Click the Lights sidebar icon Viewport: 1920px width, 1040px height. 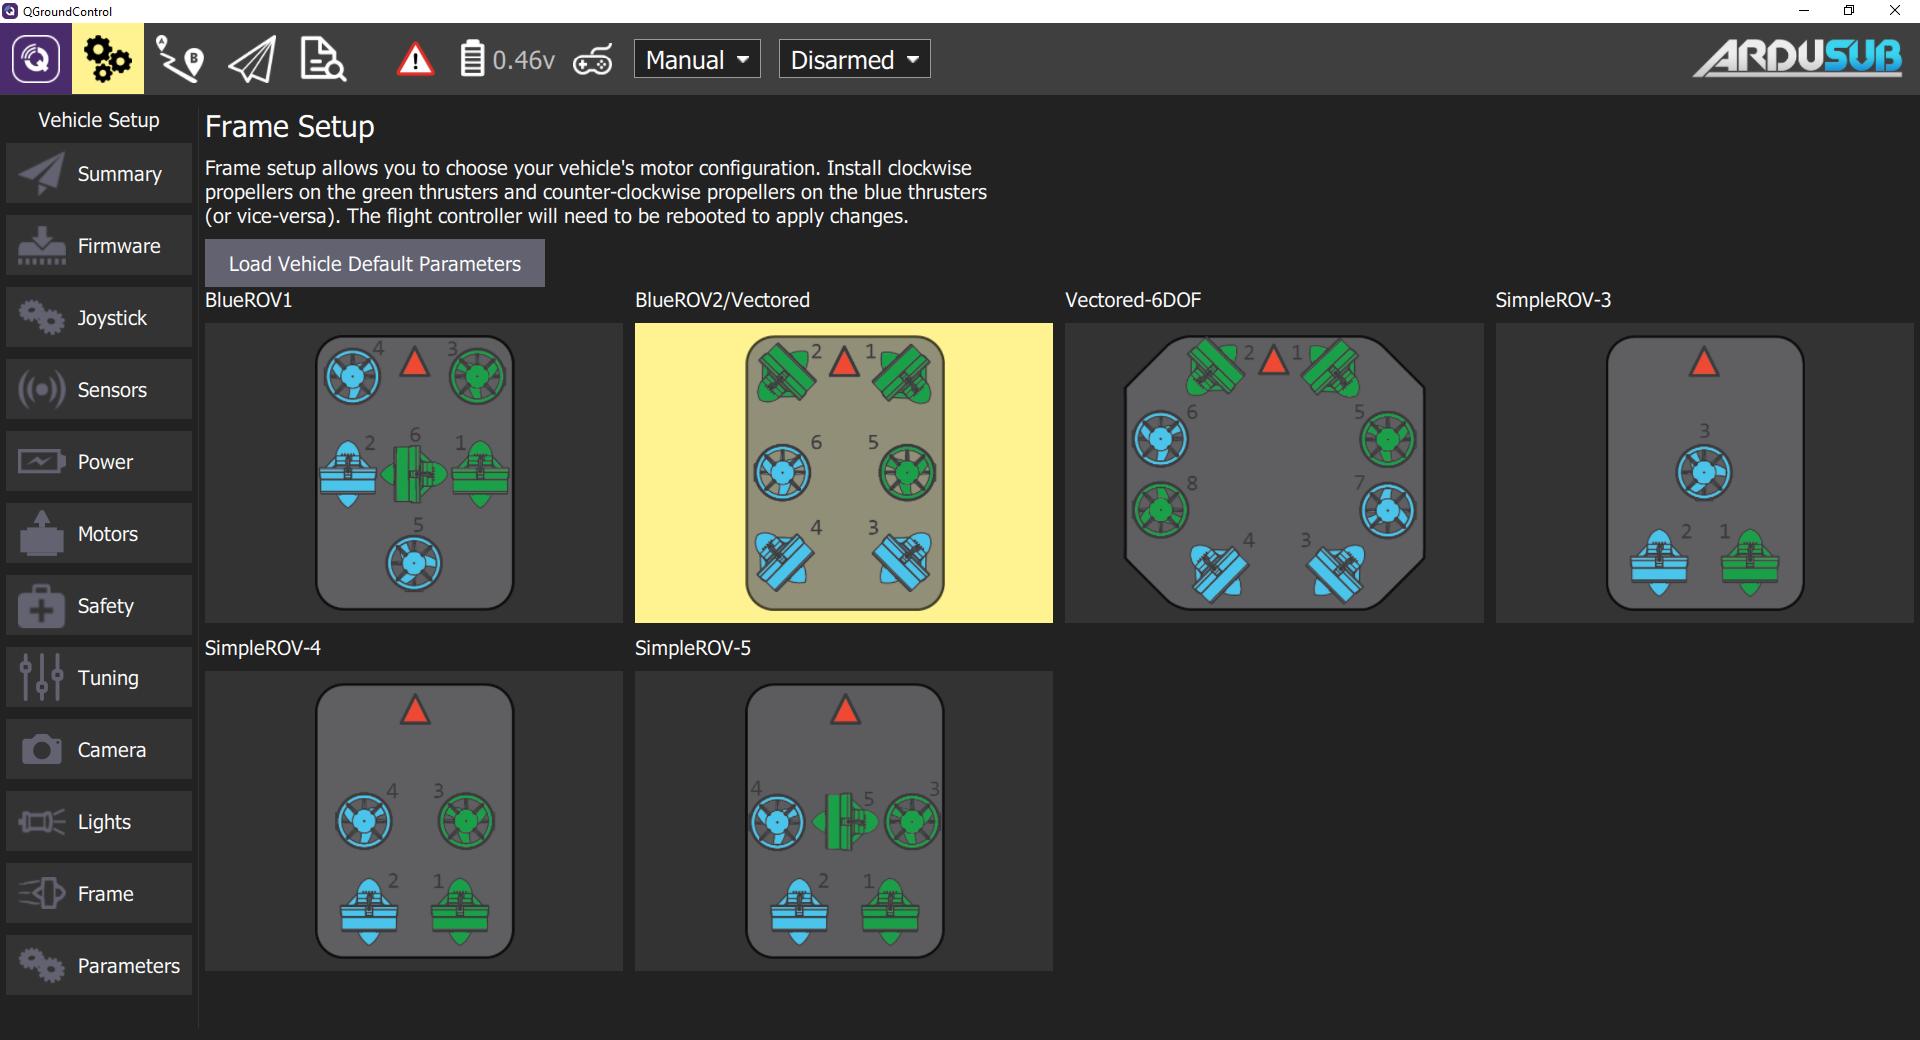tap(42, 821)
